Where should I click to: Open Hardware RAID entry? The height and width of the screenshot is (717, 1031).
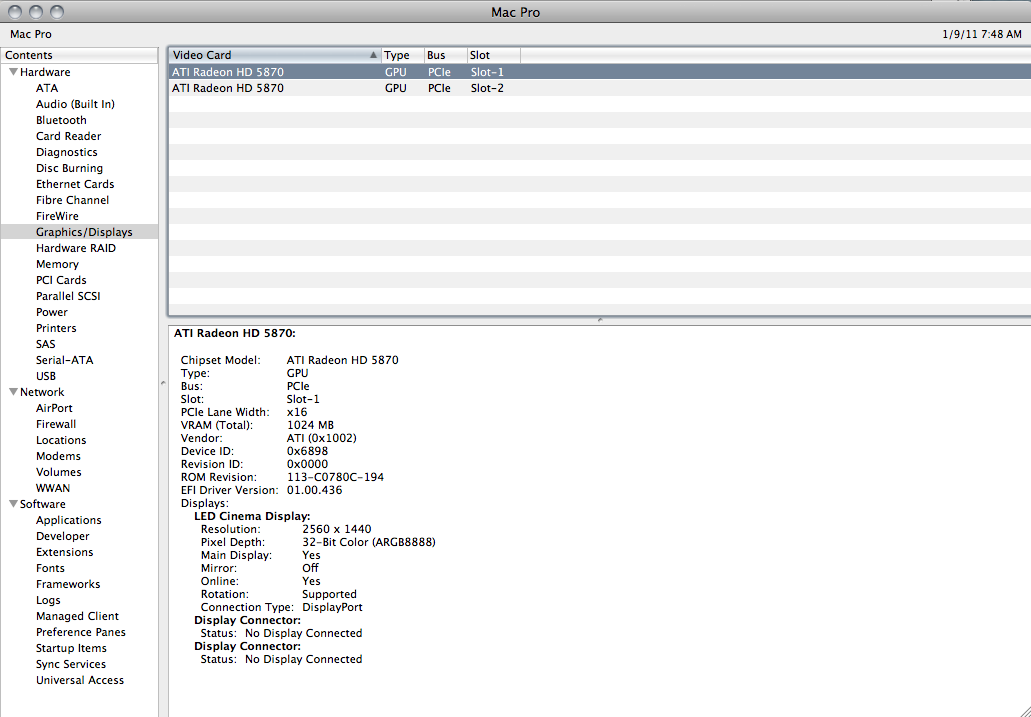click(76, 248)
